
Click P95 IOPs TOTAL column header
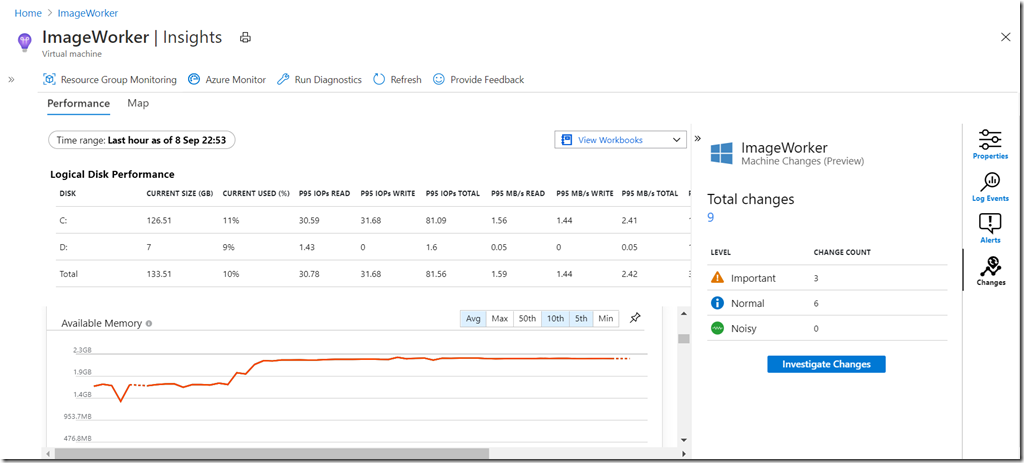tap(453, 194)
